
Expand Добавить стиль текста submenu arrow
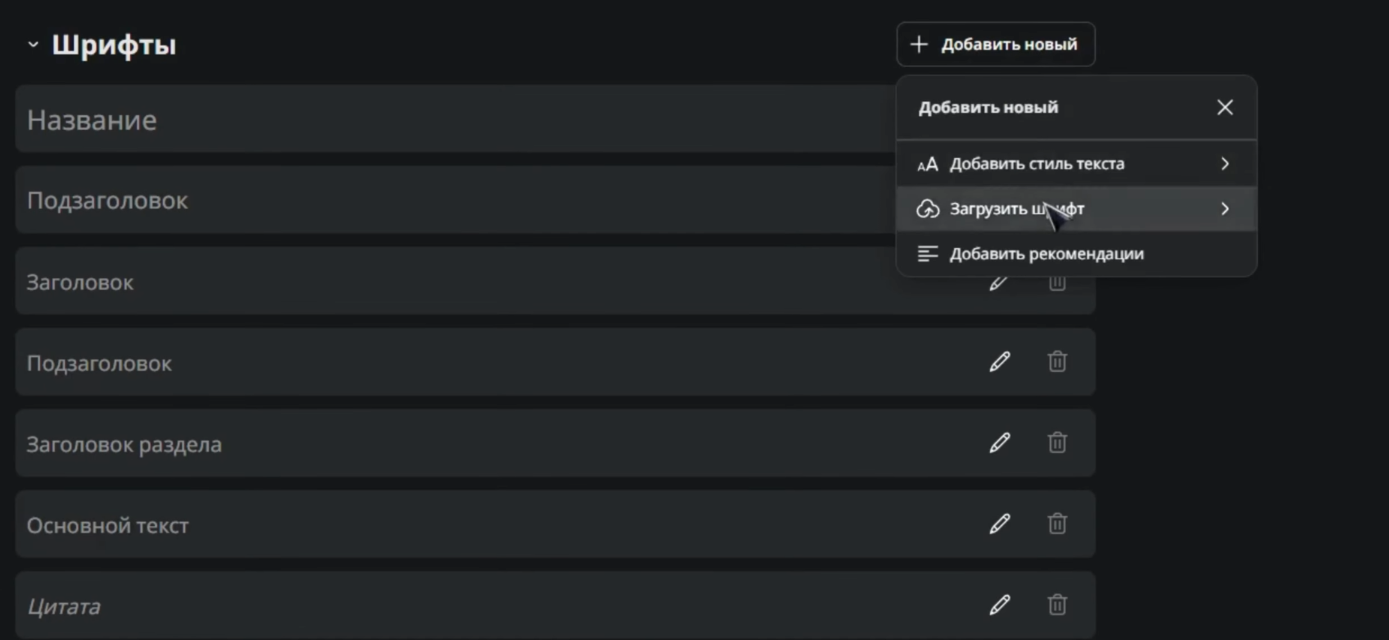point(1225,164)
